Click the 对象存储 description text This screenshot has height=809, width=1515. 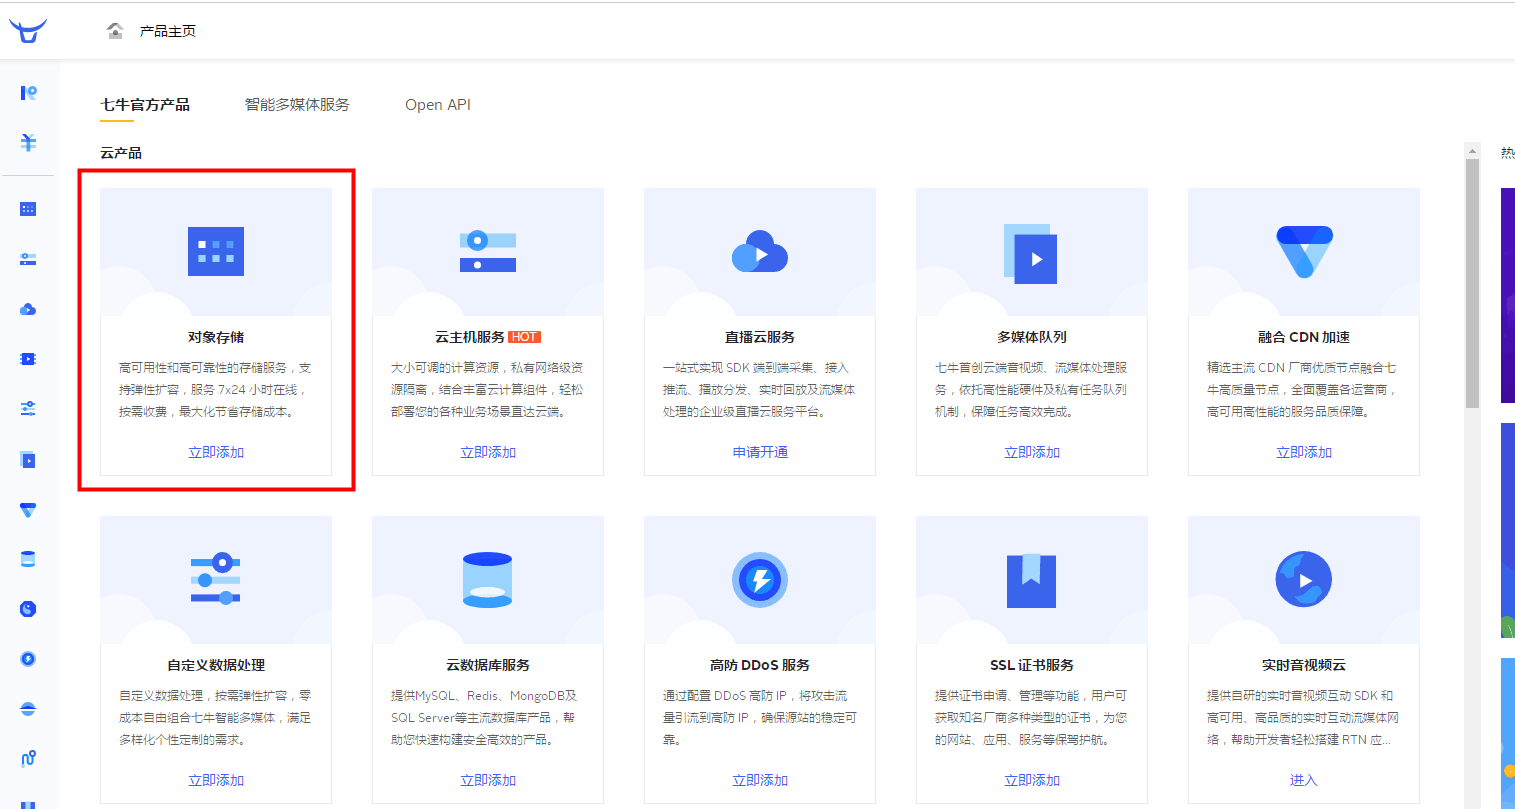[x=216, y=390]
